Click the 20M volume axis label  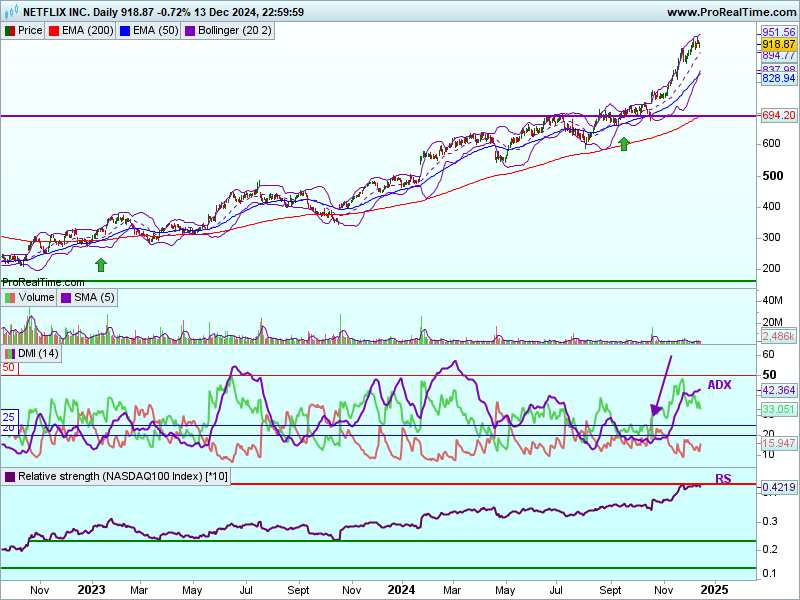[772, 322]
